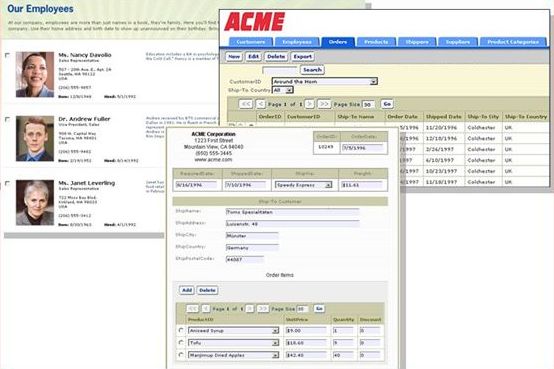Go to first page of order items
The image size is (554, 369).
pos(192,309)
